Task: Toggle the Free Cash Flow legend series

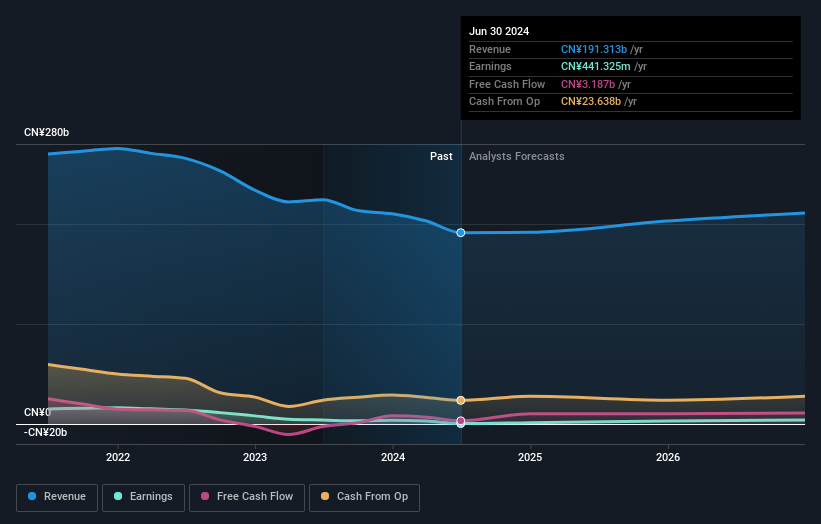Action: [247, 497]
